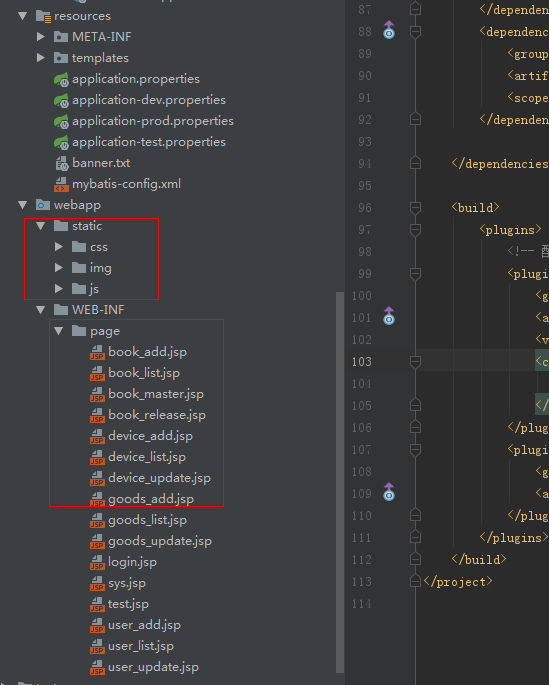Viewport: 549px width, 685px height.
Task: Expand the css folder arrow
Action: click(59, 247)
